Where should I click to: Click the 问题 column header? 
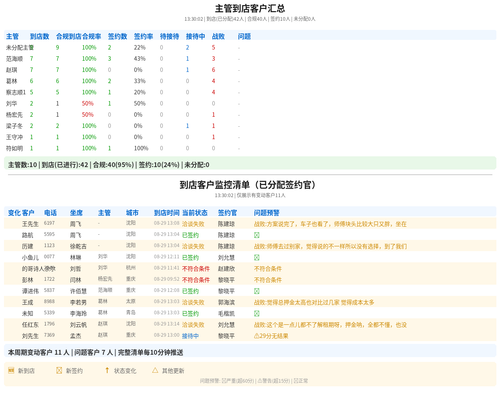pos(244,36)
